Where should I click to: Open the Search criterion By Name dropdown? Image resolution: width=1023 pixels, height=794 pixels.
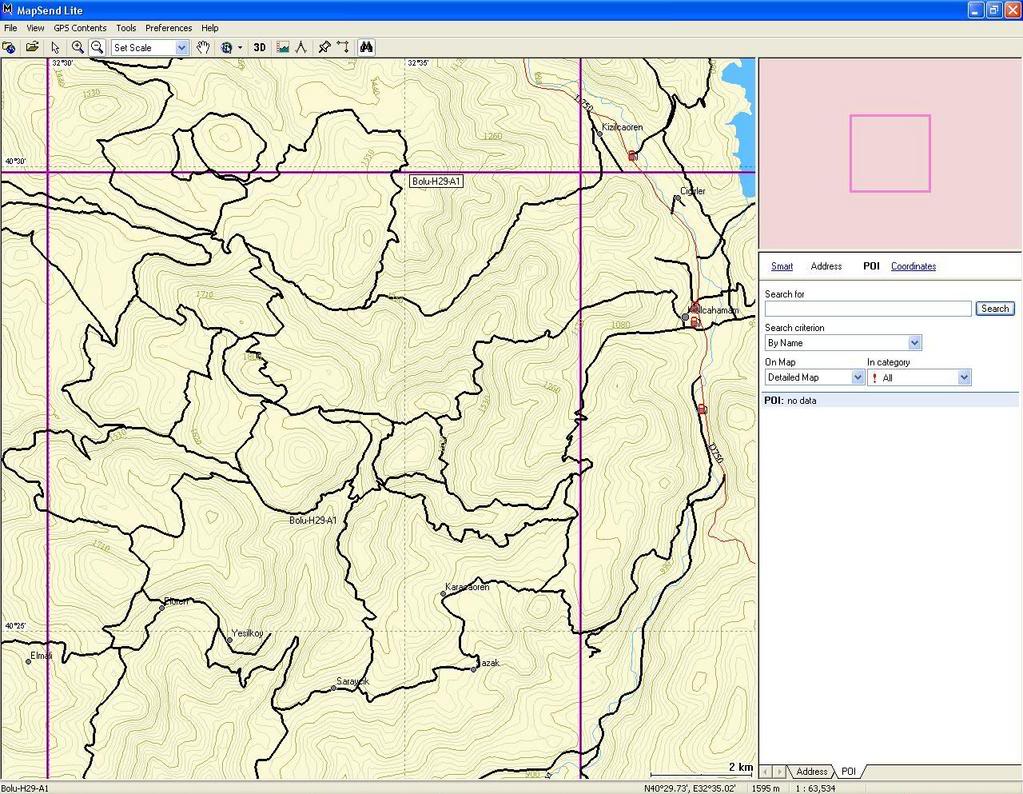914,343
